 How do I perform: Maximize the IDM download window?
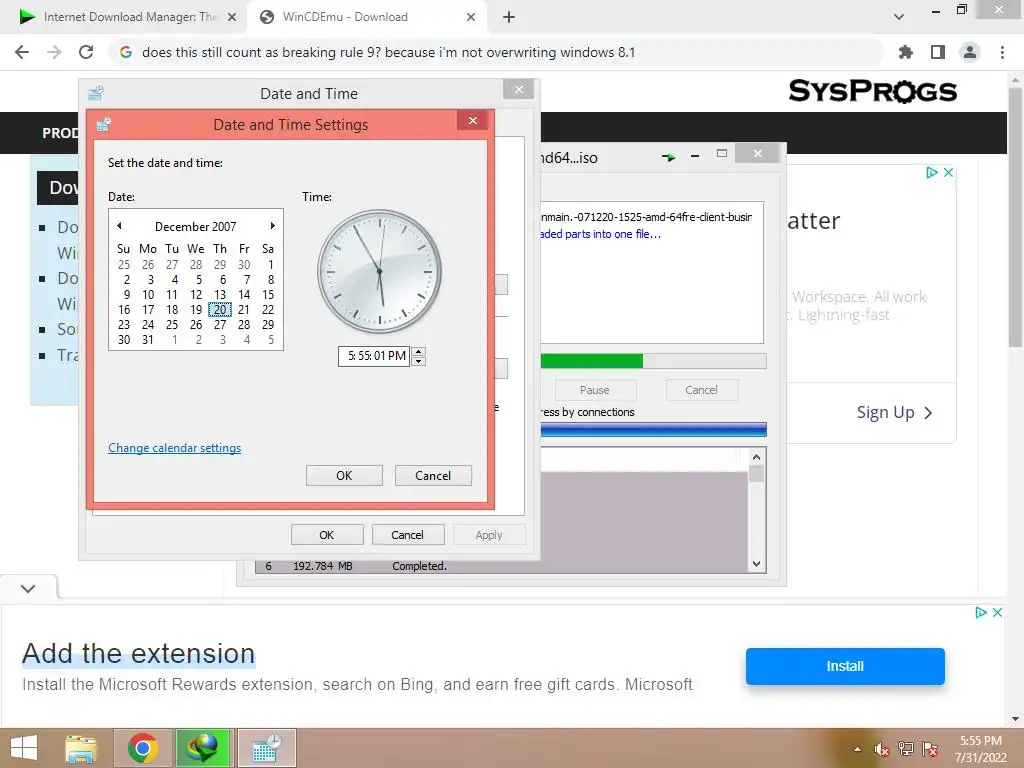722,154
